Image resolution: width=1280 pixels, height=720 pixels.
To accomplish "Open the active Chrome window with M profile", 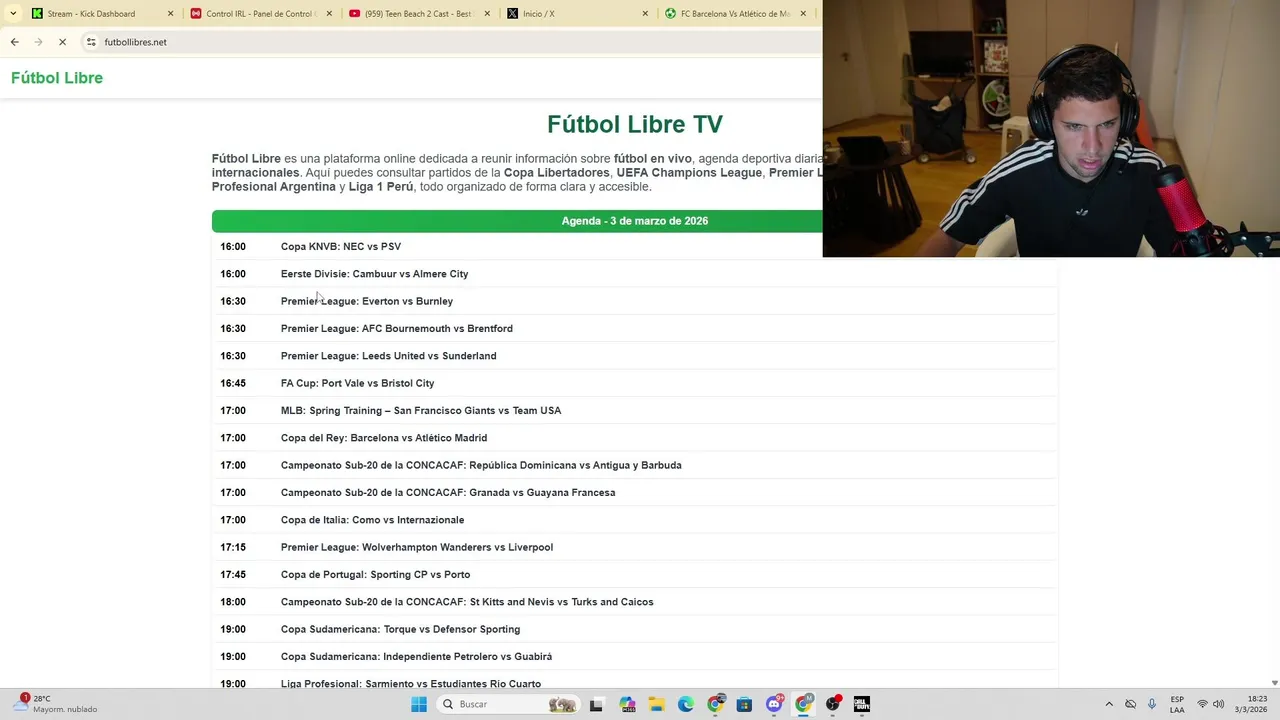I will [803, 704].
